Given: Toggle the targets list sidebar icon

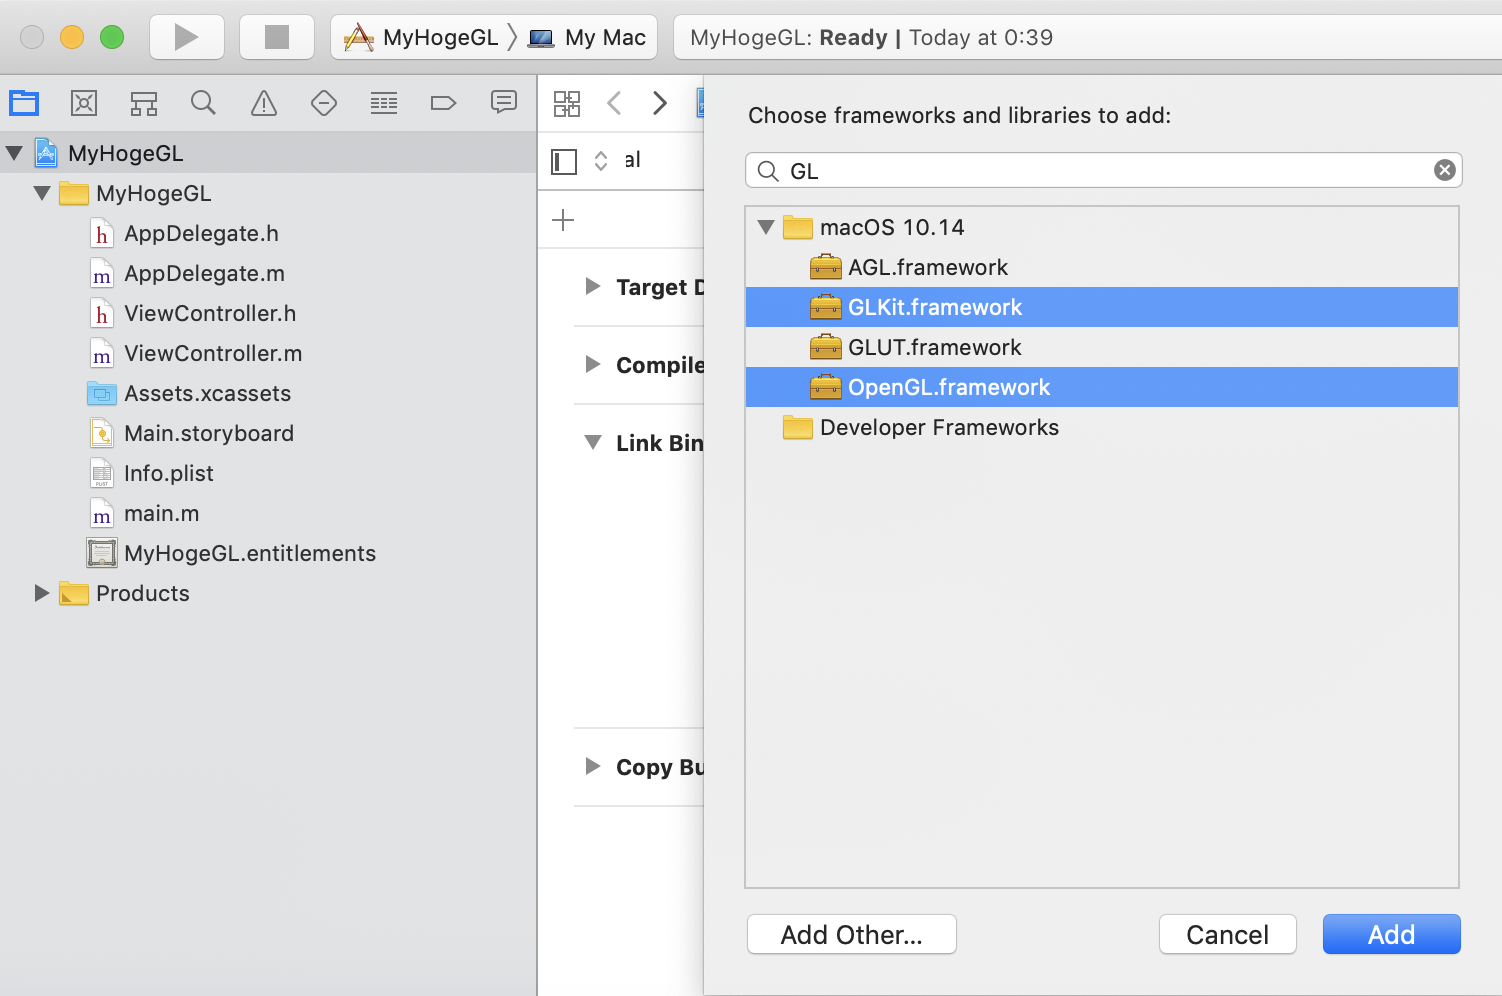Looking at the screenshot, I should [564, 161].
